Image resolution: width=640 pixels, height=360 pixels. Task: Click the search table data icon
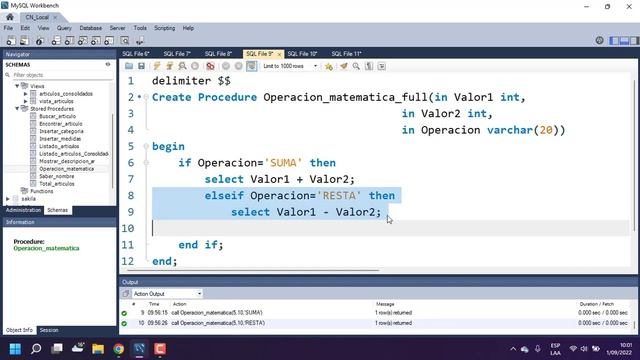point(124,41)
